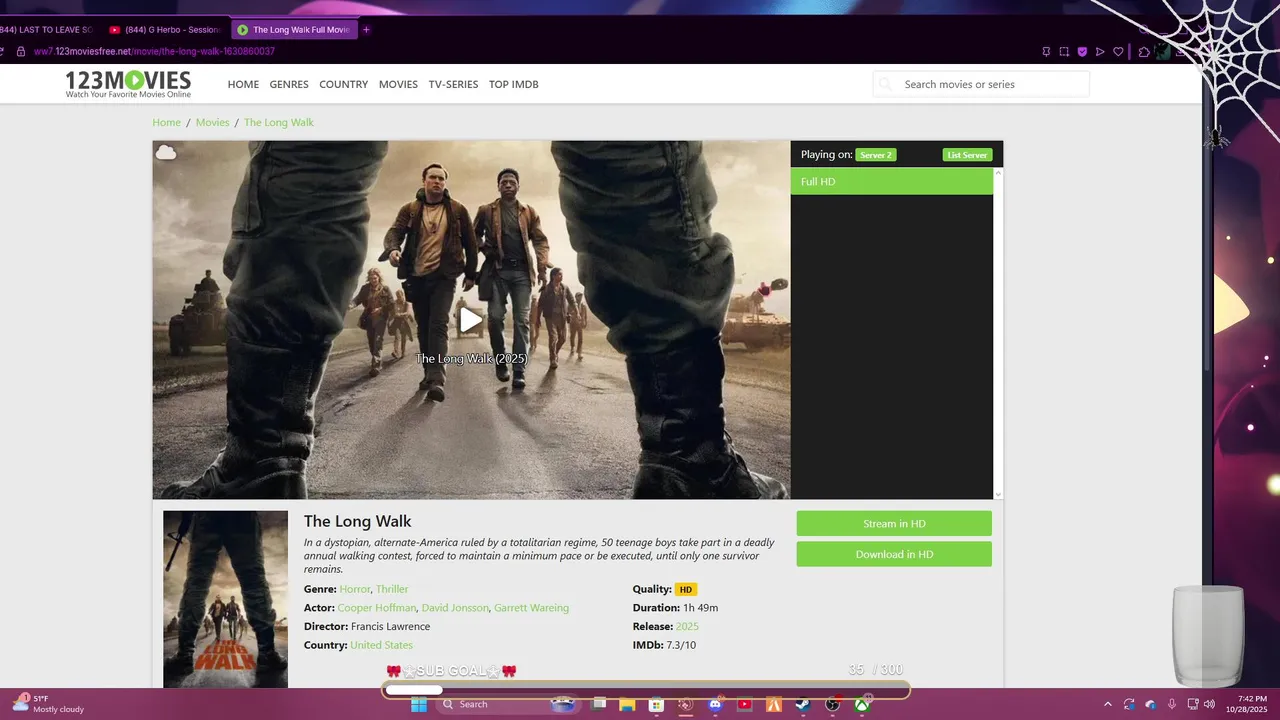Open United States country link
This screenshot has width=1280, height=720.
click(x=381, y=645)
